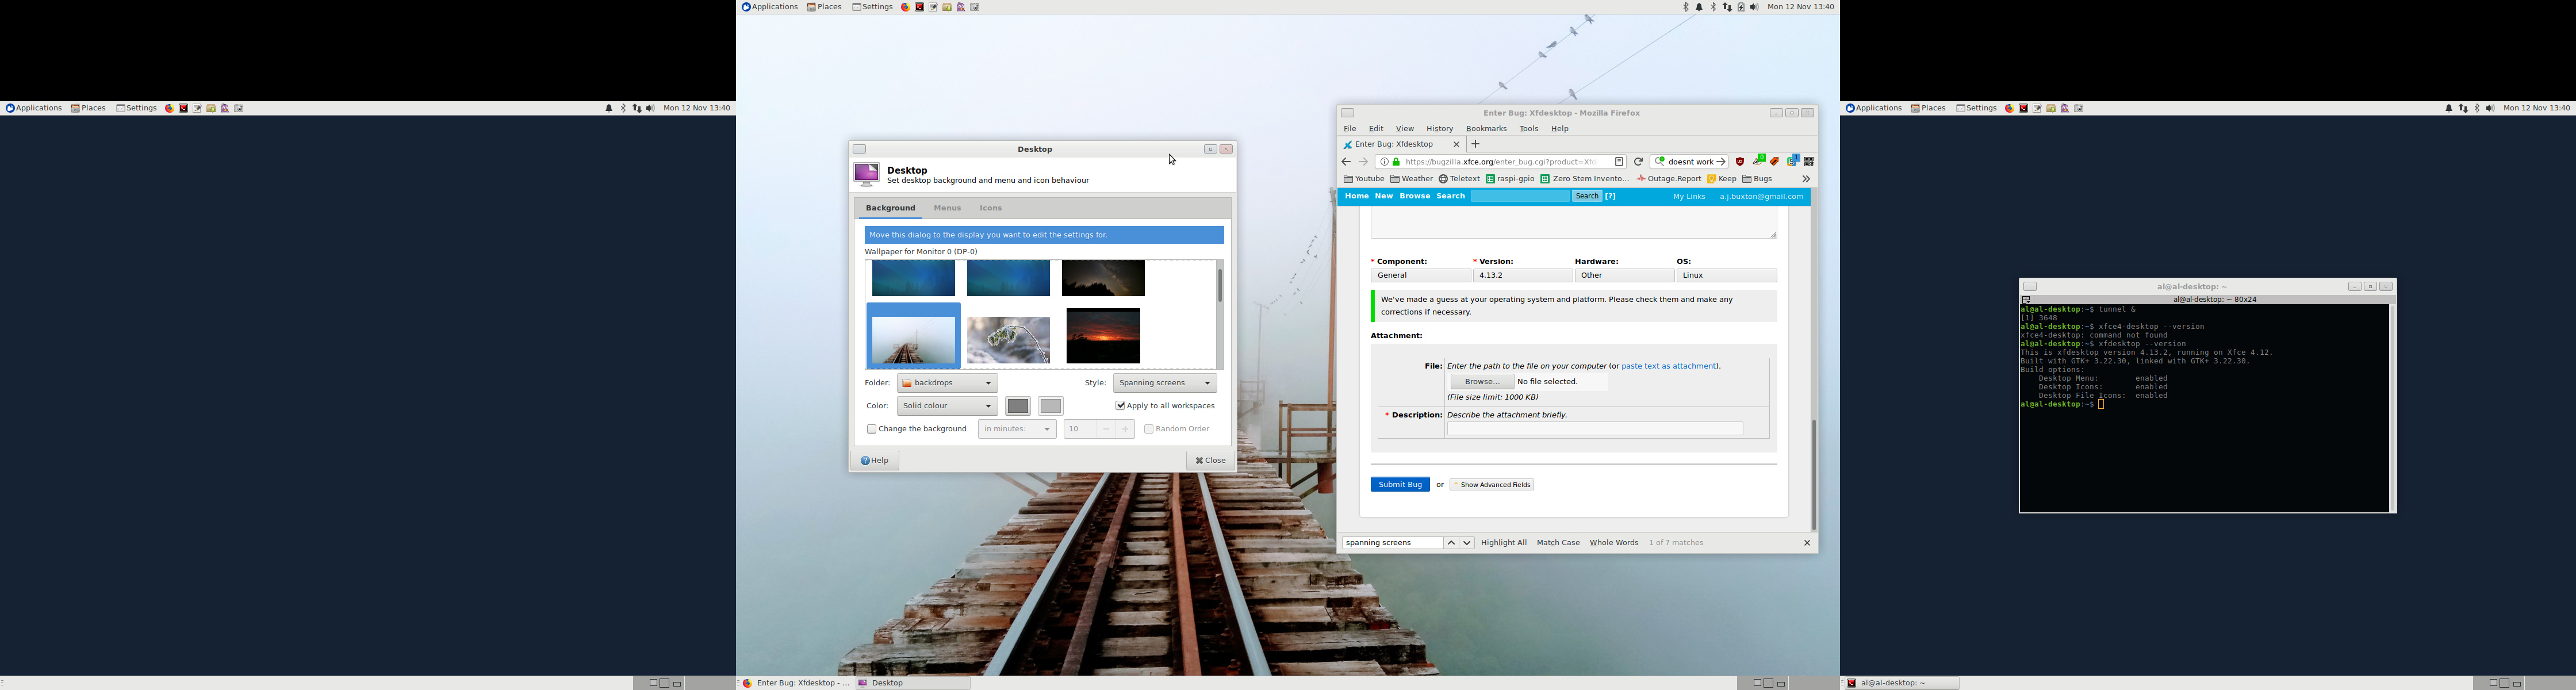2576x690 pixels.
Task: Switch to the Icons tab
Action: [990, 208]
